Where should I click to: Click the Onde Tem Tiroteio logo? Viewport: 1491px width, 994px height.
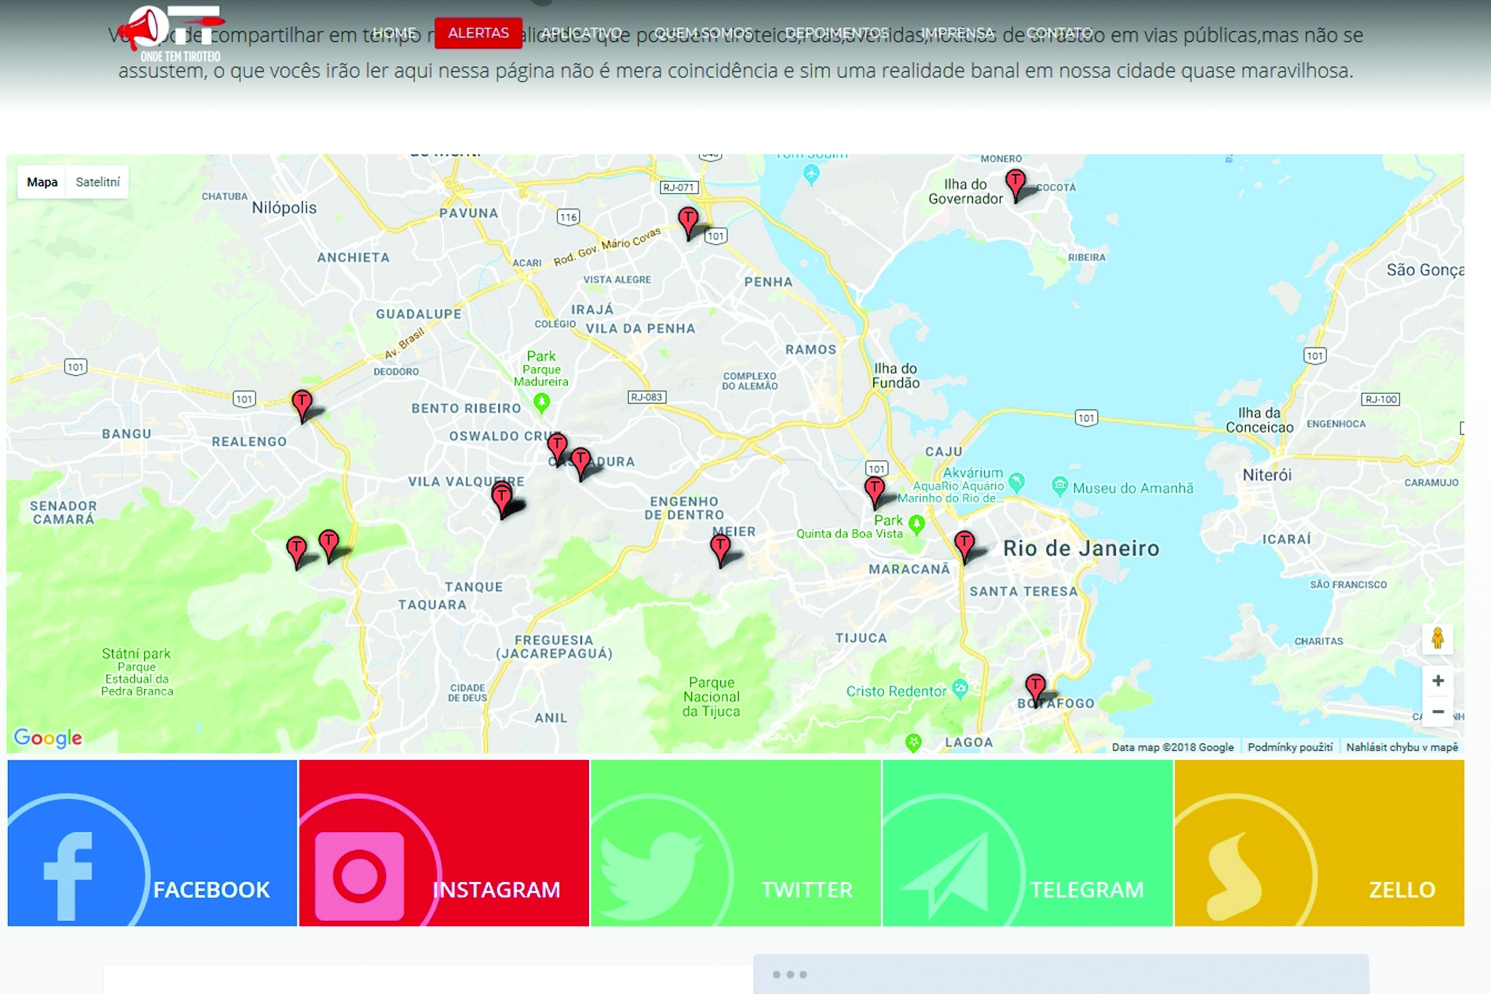pyautogui.click(x=170, y=33)
